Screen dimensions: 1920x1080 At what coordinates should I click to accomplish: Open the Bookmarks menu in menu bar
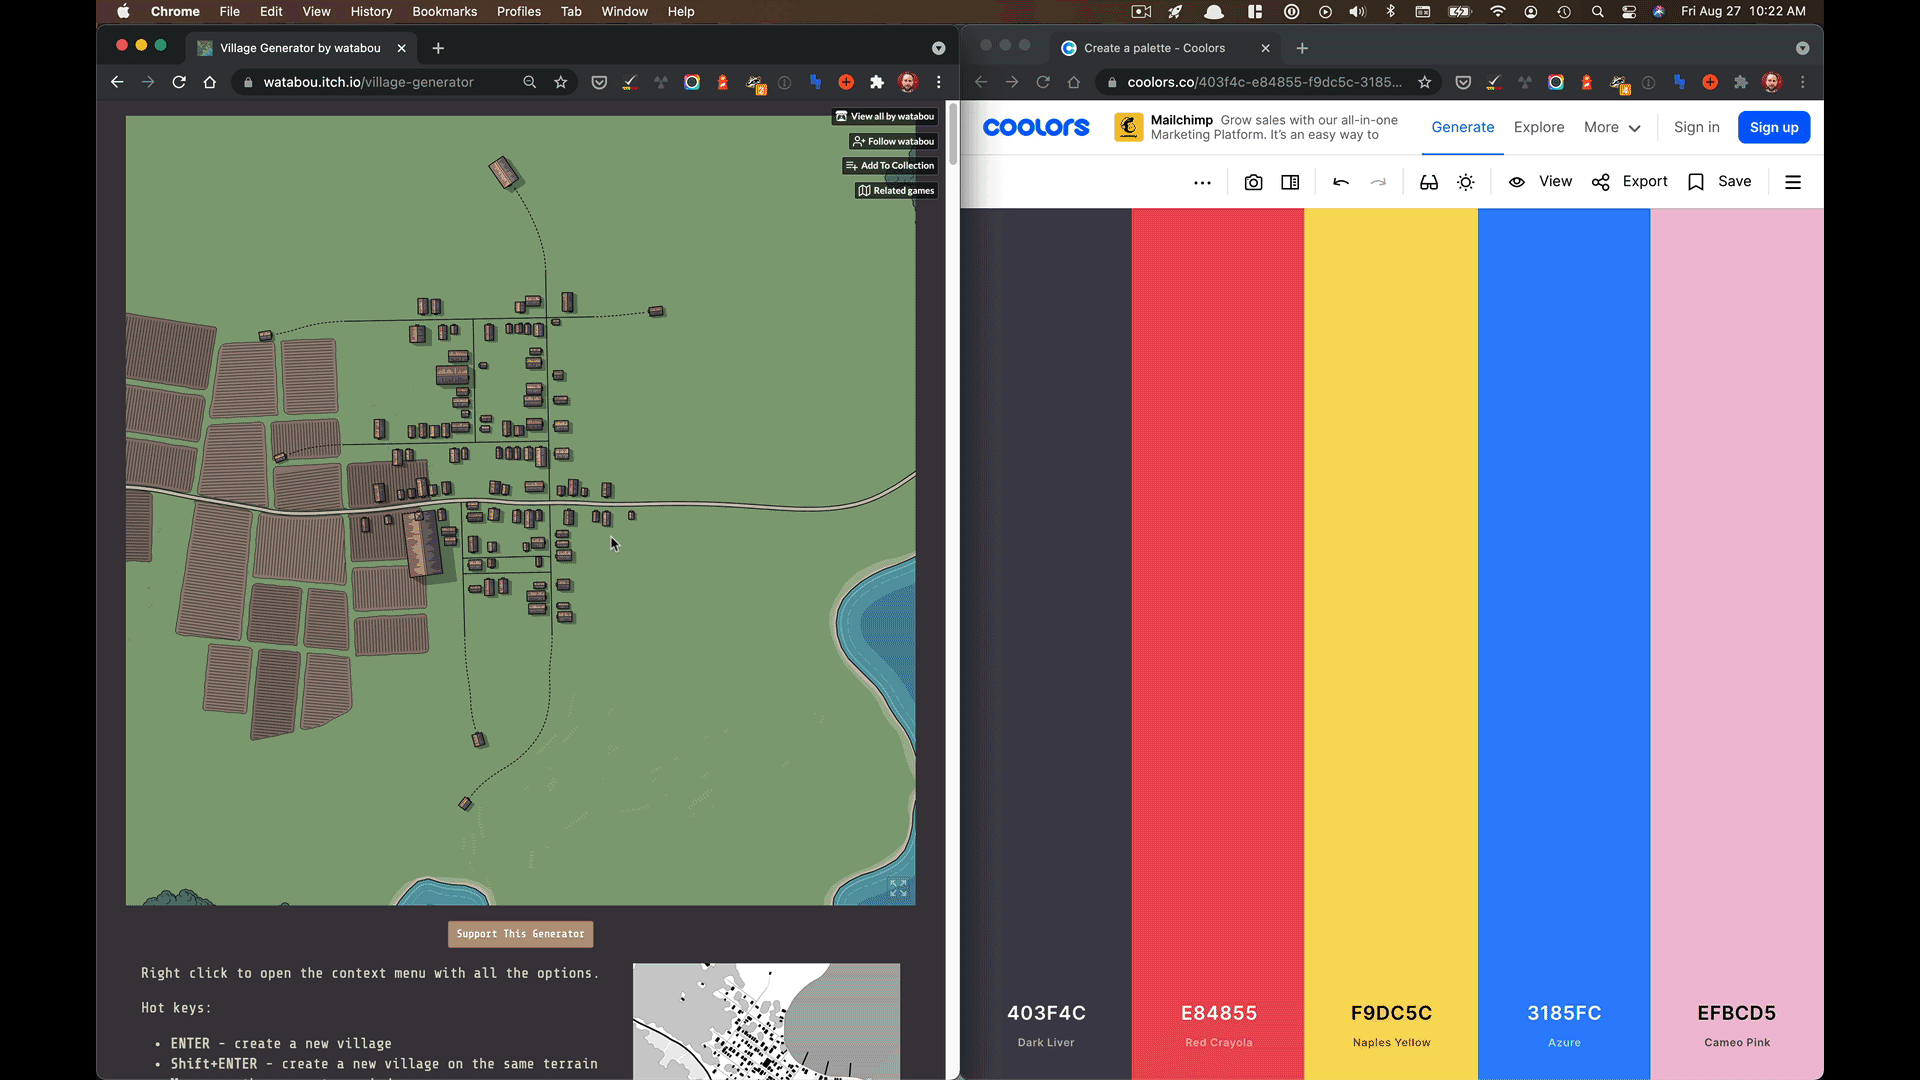(444, 11)
